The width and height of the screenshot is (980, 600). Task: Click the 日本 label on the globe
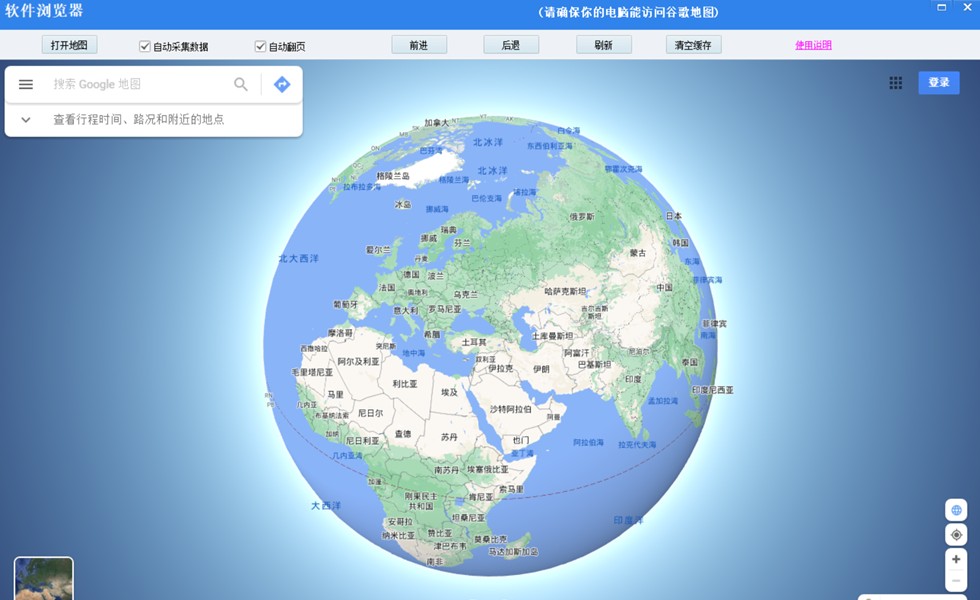[674, 216]
